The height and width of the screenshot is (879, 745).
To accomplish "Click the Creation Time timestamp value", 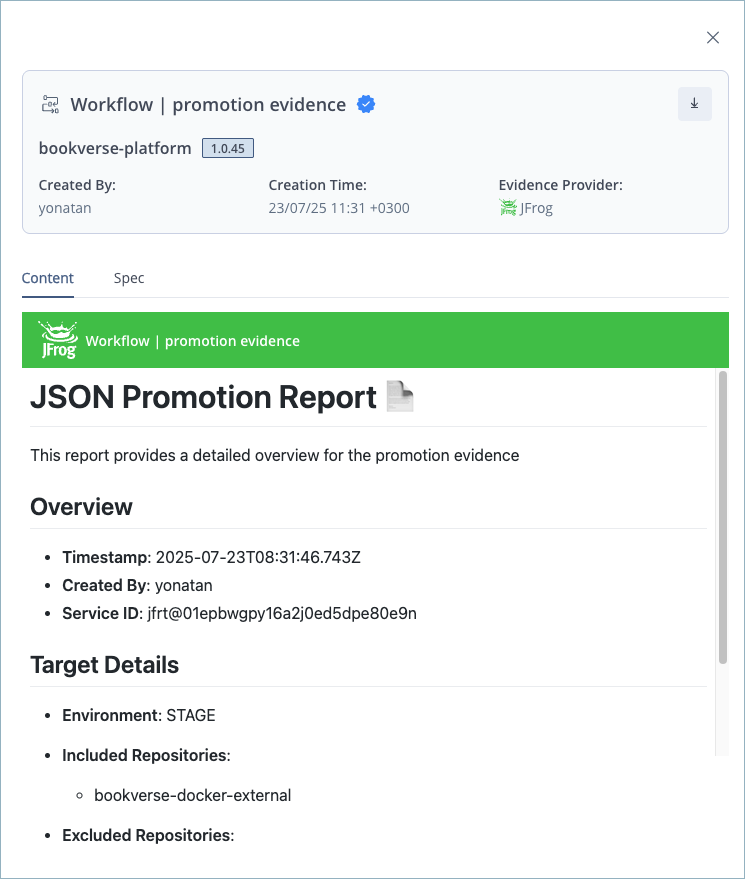I will (339, 207).
